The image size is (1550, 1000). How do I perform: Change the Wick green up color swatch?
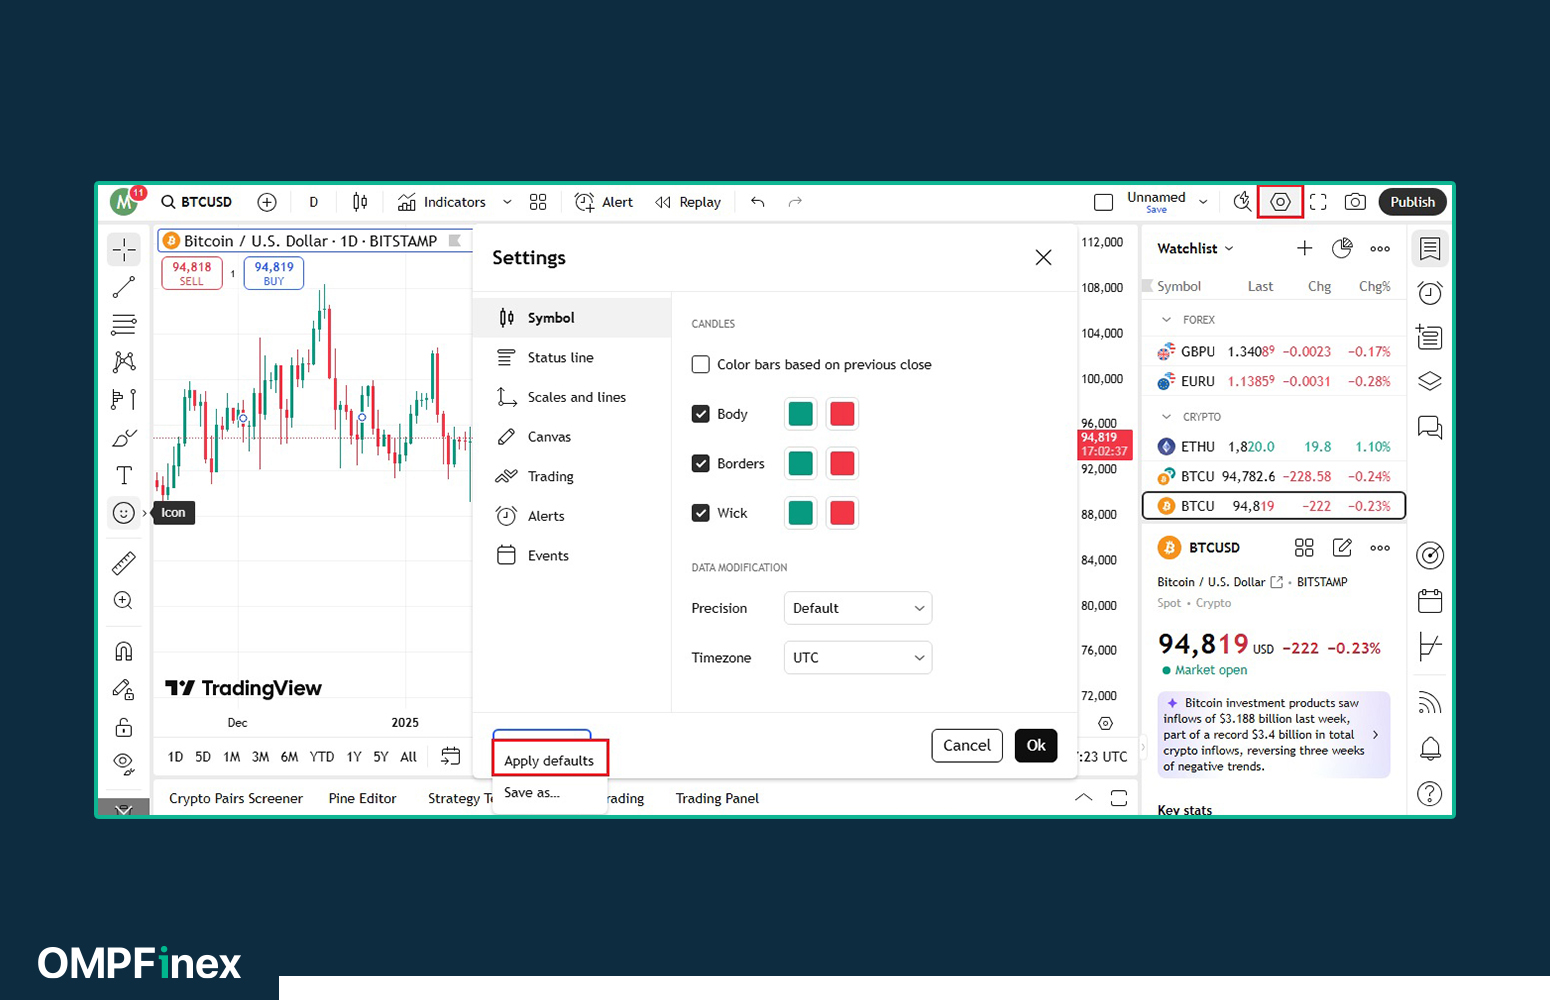[x=801, y=513]
